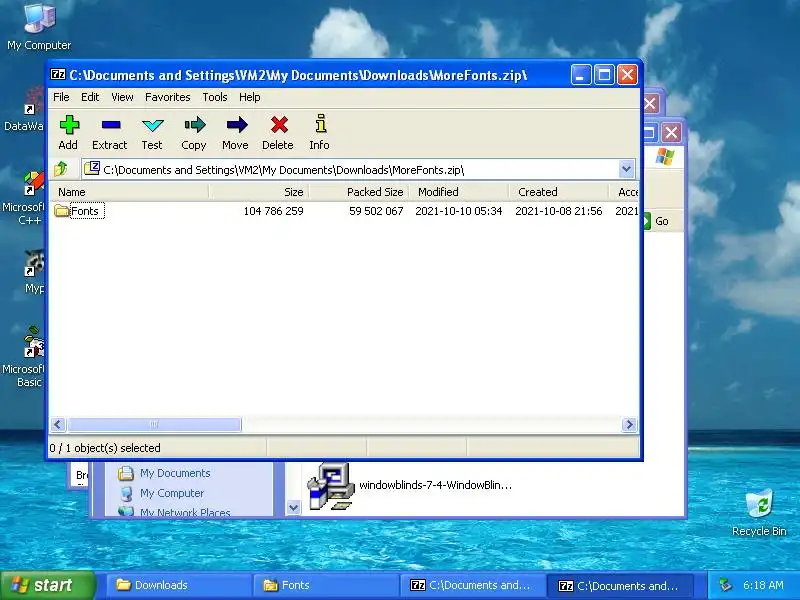
Task: Click the Fonts folder name text
Action: click(x=85, y=211)
